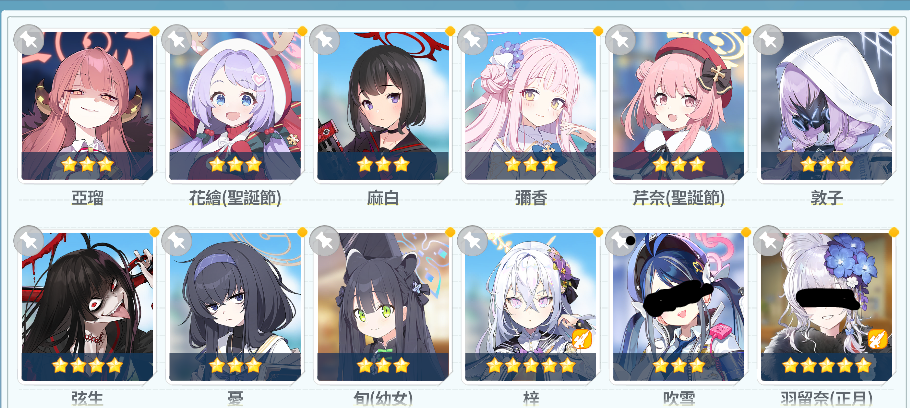Pin the 麻白 character card
Screen dimensions: 910x408
click(x=324, y=39)
